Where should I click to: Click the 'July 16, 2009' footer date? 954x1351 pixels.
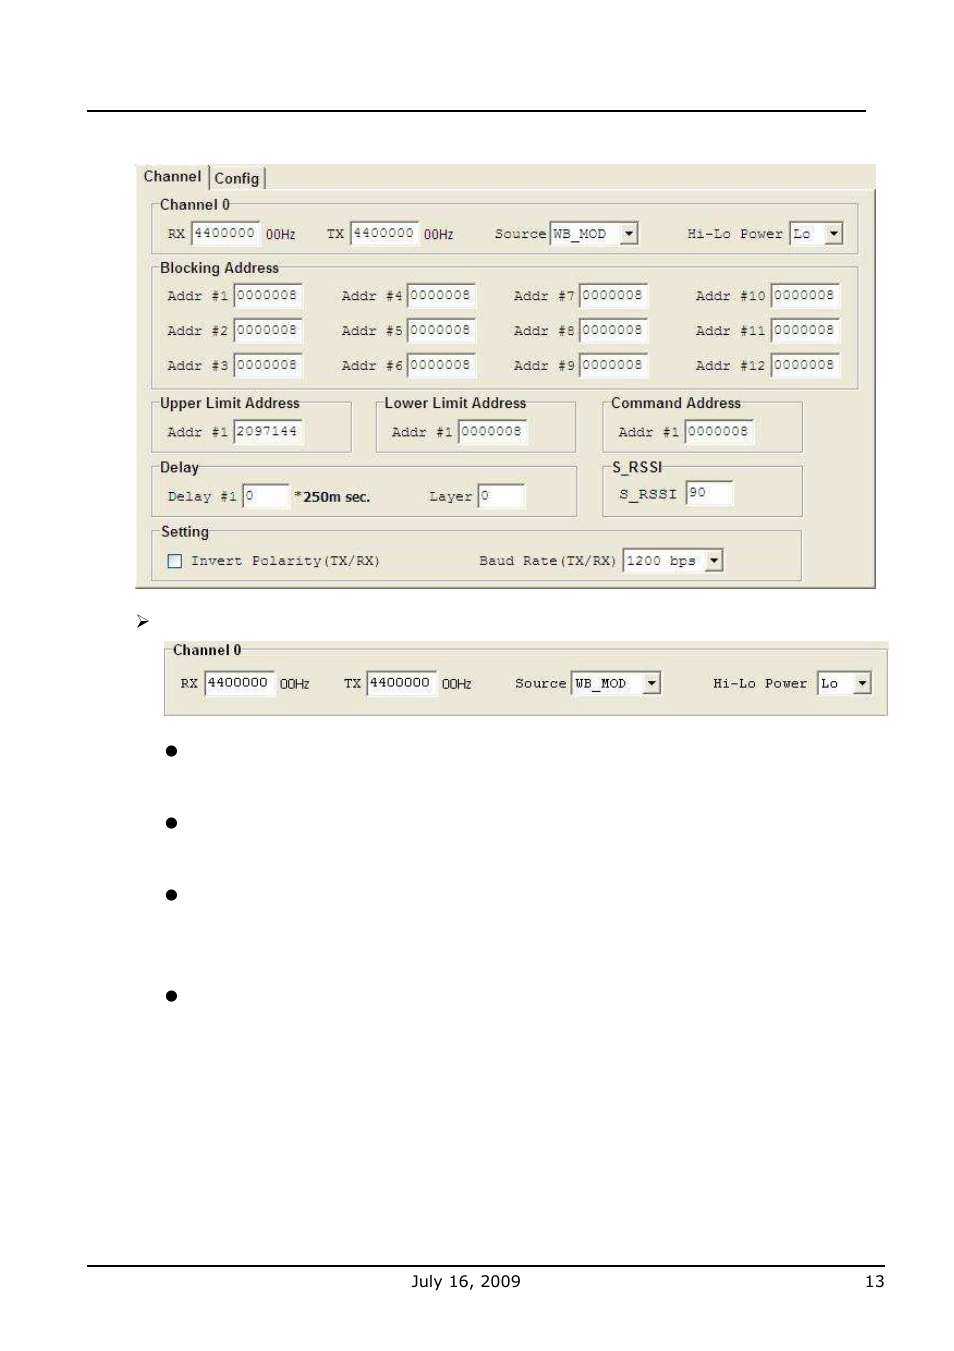point(466,1281)
